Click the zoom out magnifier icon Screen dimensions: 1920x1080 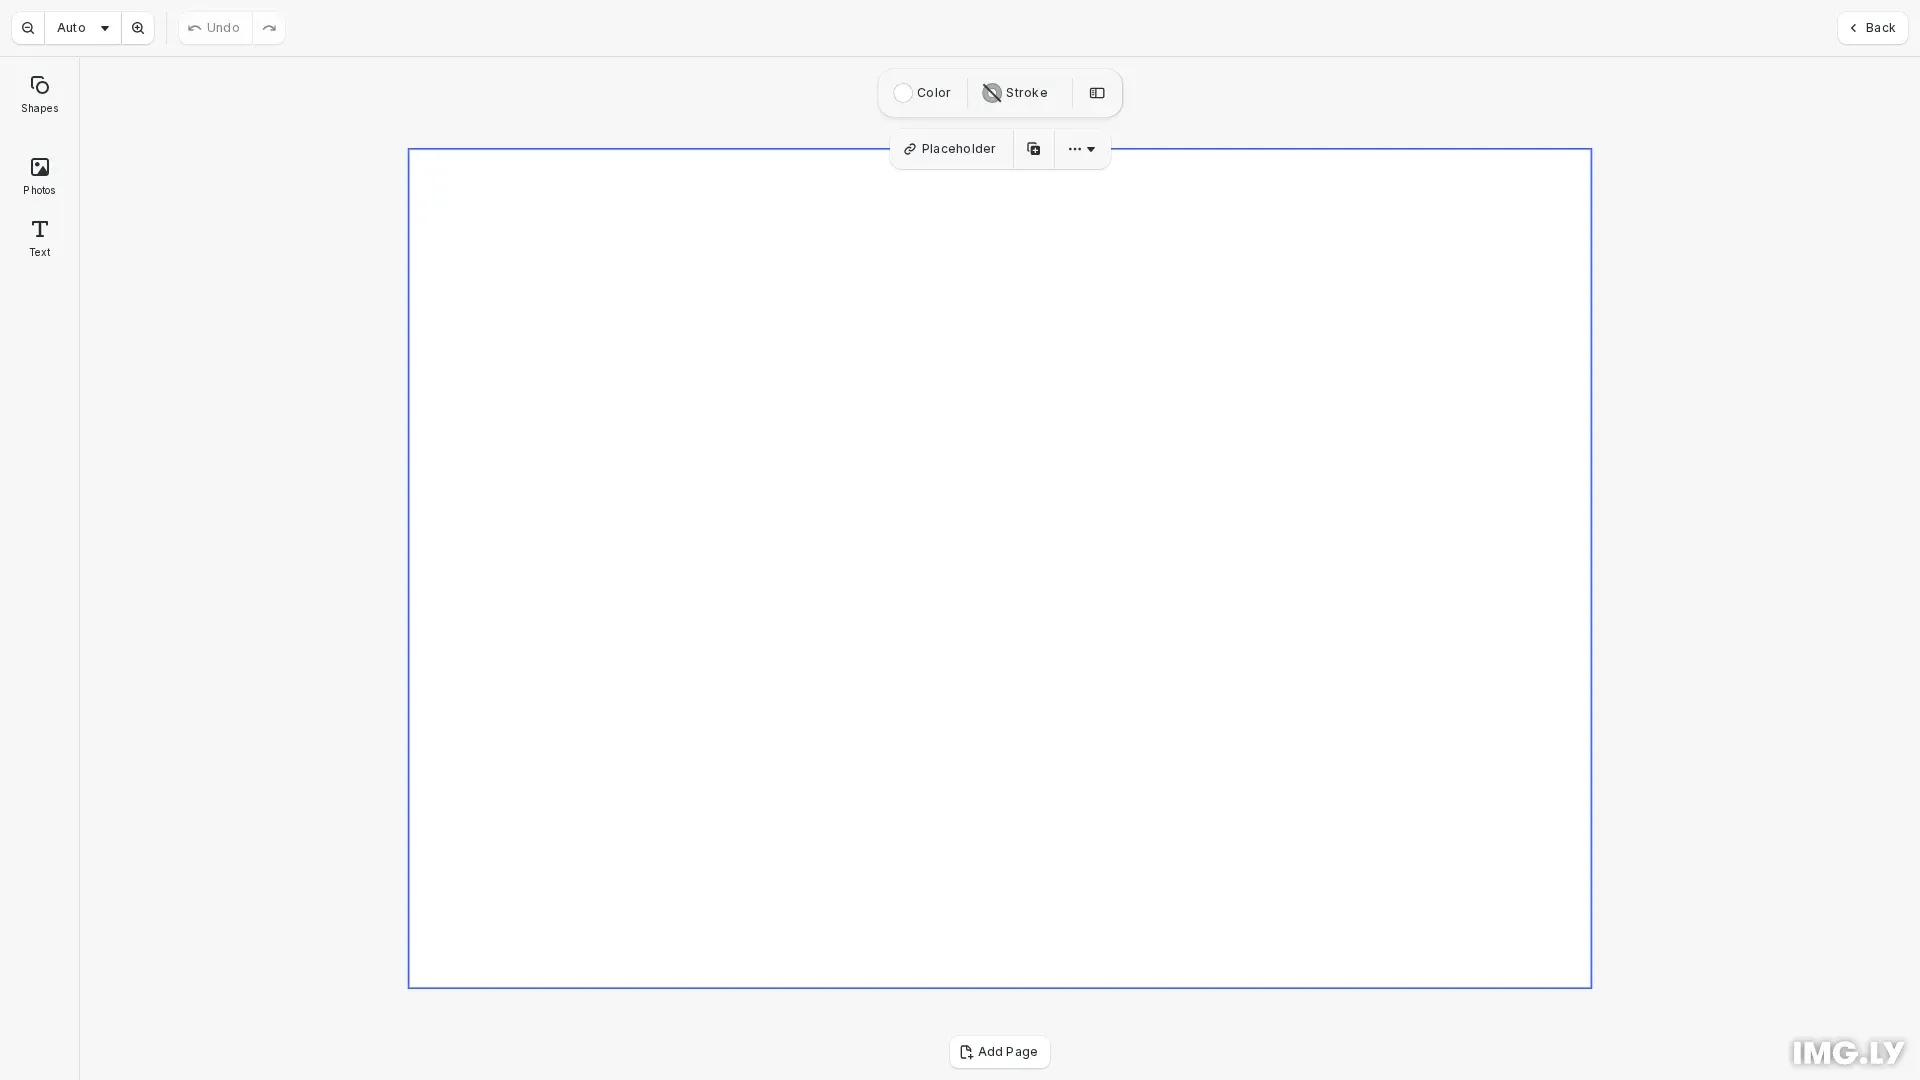(x=27, y=27)
